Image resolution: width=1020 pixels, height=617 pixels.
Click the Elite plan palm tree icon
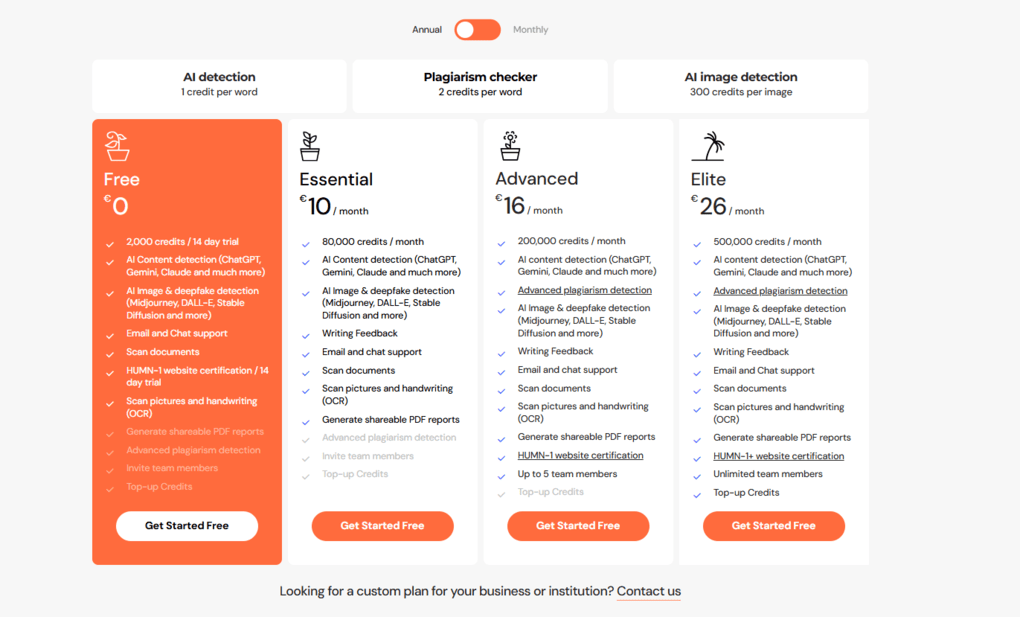[x=708, y=146]
